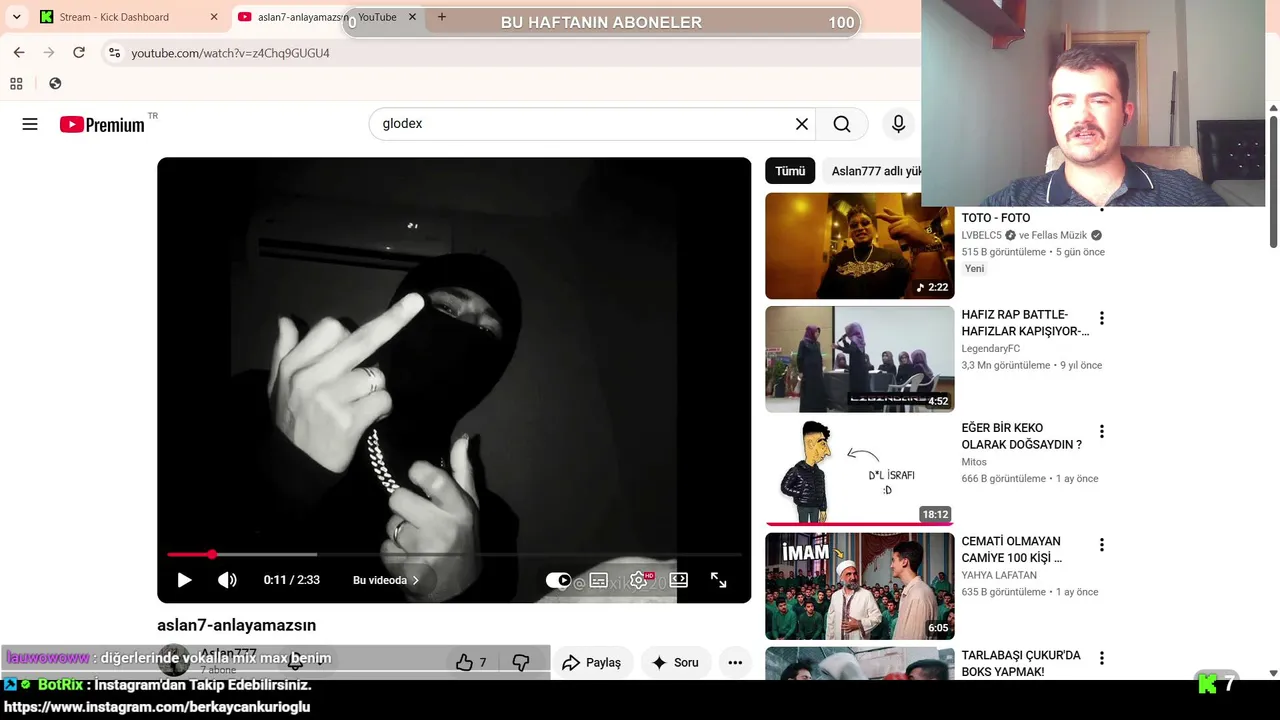Open LVBELC5 channel link

pos(981,235)
